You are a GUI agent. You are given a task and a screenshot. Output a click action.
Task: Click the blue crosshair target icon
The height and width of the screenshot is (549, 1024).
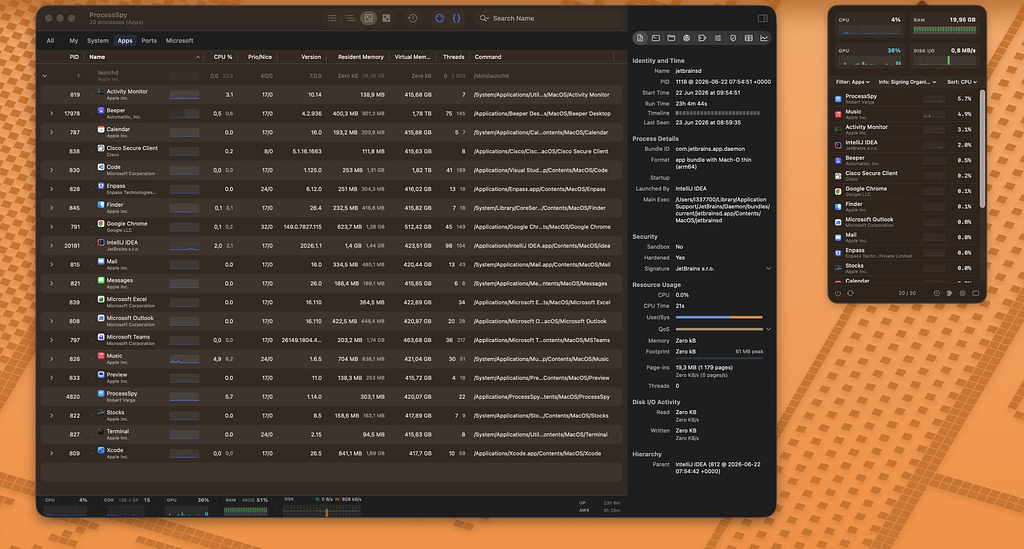tap(439, 18)
